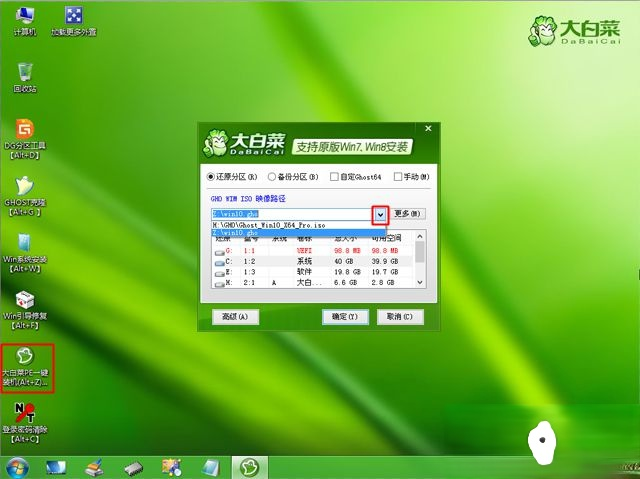The image size is (640, 479).
Task: Open the 计算机 desktop icon
Action: 25,21
